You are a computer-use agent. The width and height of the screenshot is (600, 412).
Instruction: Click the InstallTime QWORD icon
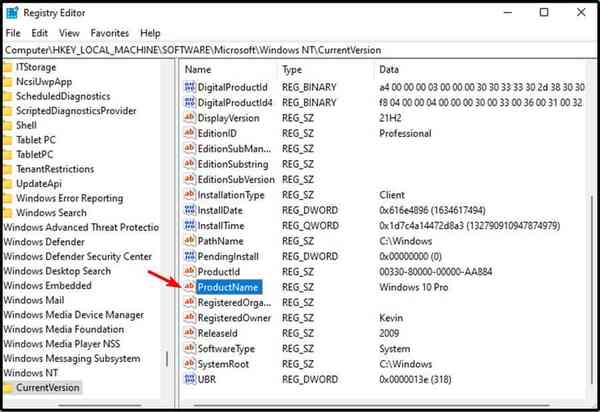click(190, 225)
